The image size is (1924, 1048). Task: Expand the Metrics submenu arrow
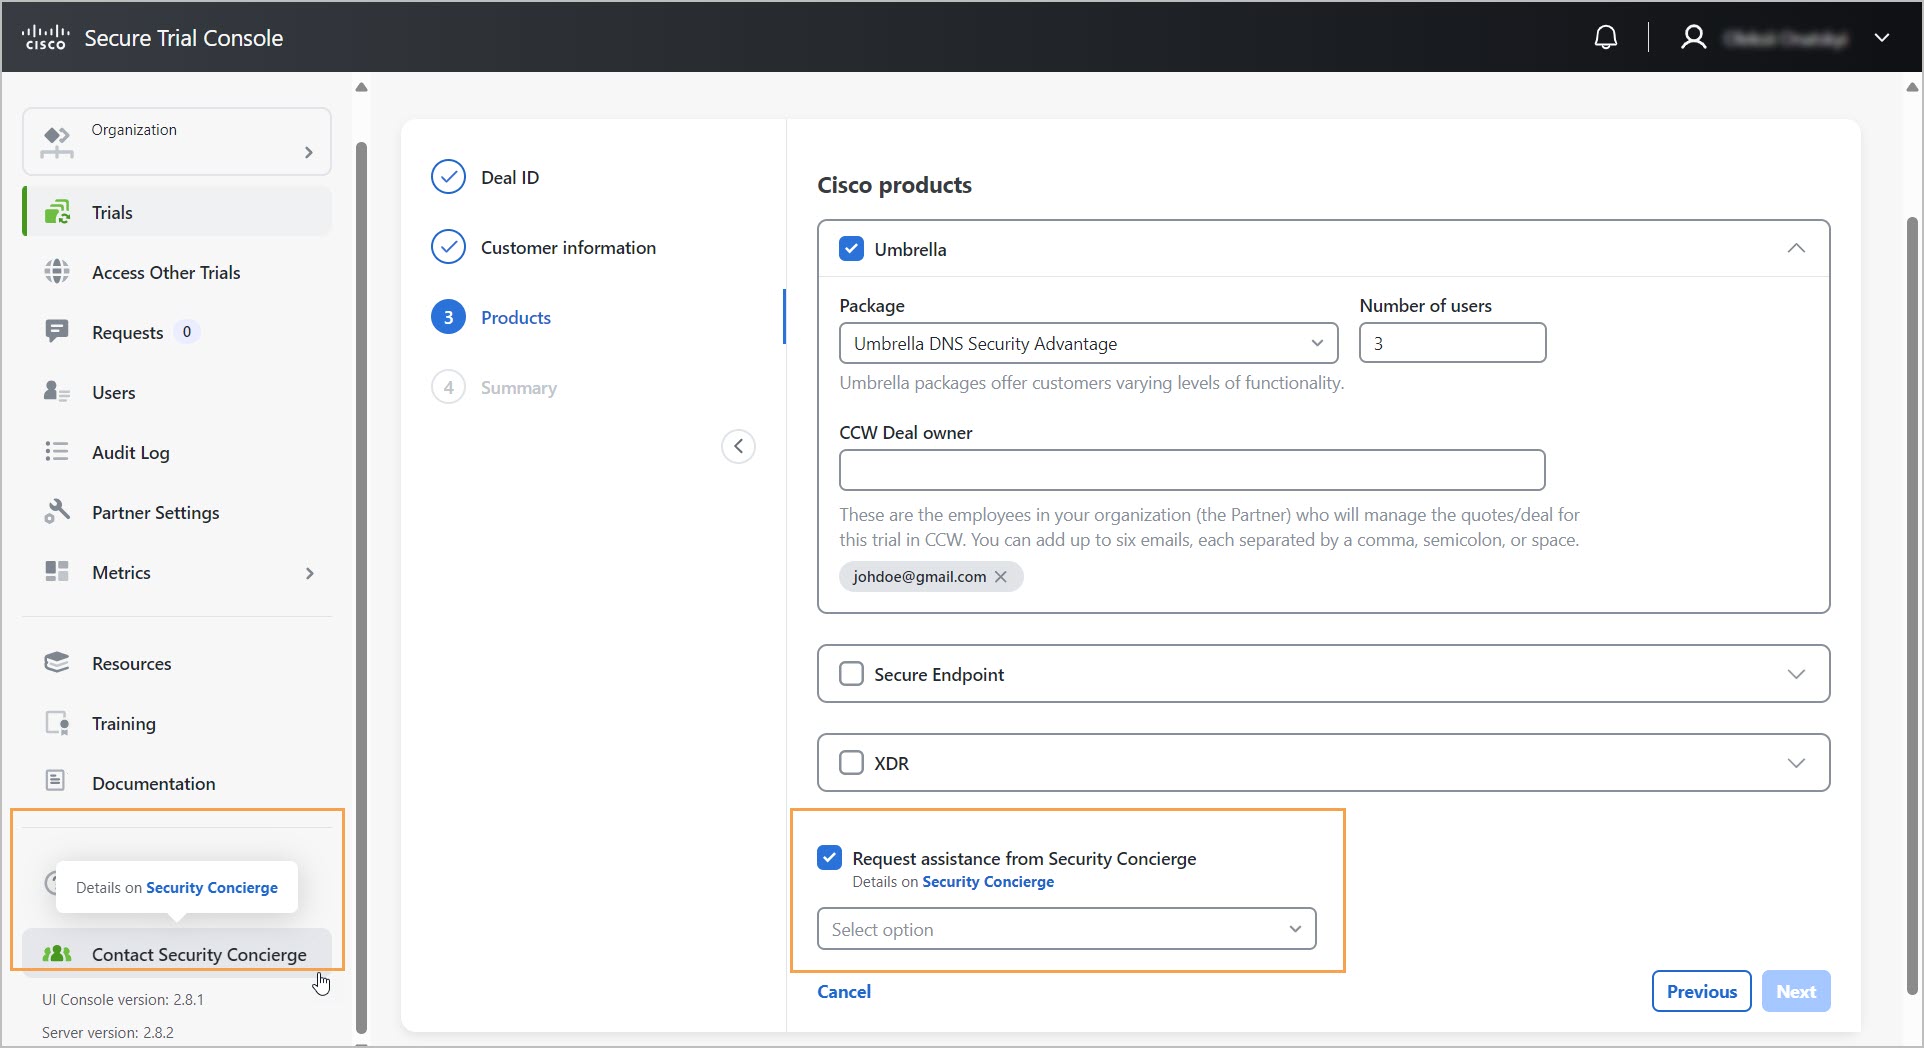pos(309,573)
